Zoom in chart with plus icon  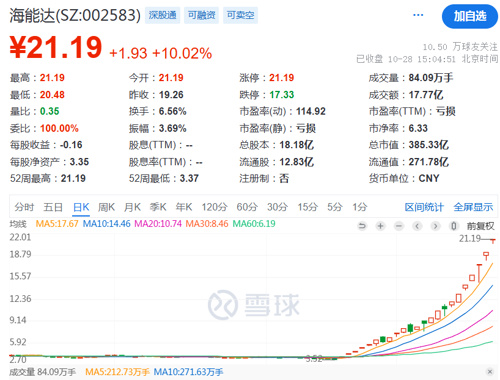[x=380, y=226]
